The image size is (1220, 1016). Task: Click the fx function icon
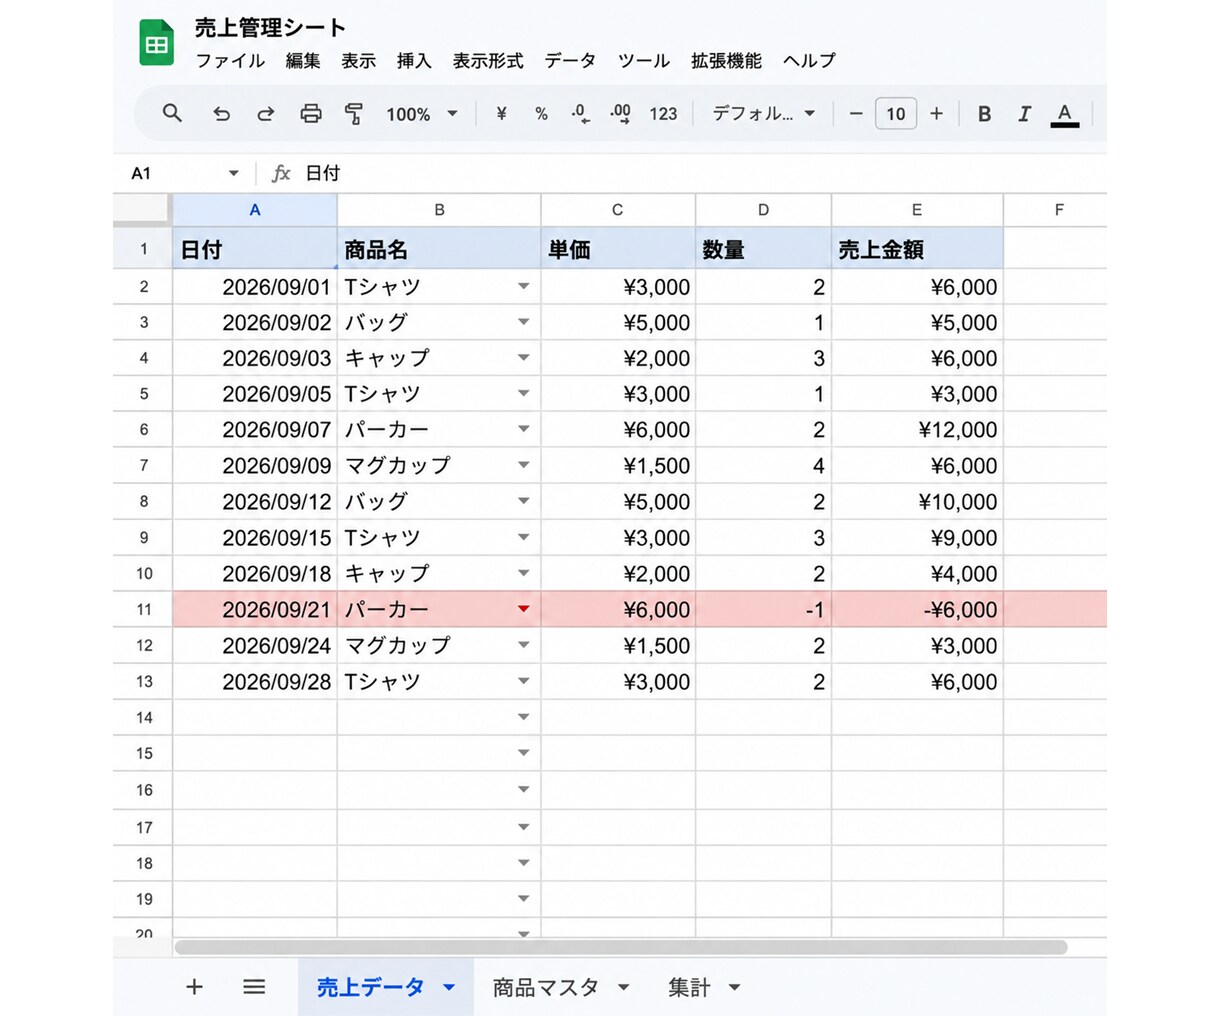click(281, 173)
